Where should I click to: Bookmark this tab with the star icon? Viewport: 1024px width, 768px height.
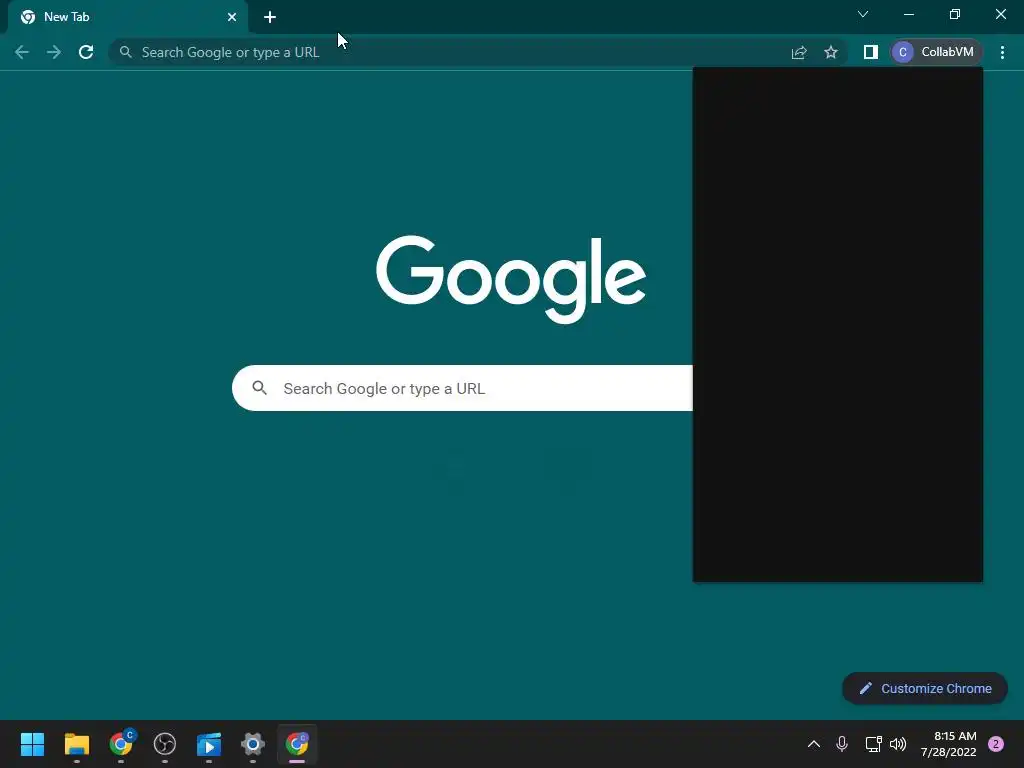click(831, 52)
